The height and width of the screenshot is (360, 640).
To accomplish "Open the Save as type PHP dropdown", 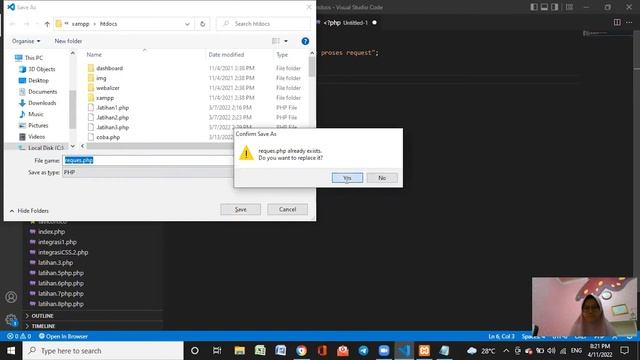I will [148, 172].
